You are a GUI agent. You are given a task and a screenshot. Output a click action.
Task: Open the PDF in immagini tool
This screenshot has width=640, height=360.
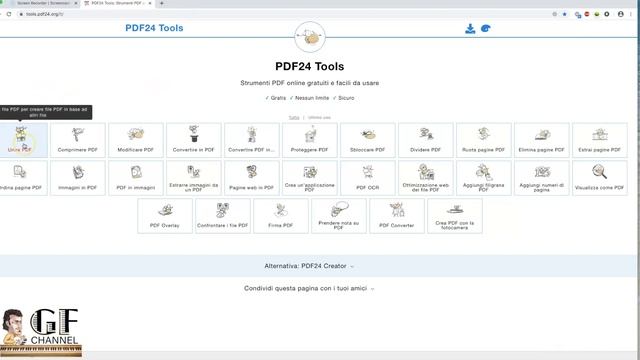click(x=136, y=178)
